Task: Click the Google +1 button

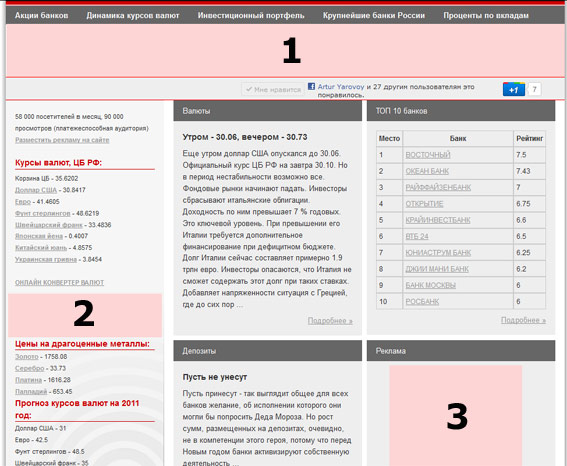Action: click(x=513, y=89)
